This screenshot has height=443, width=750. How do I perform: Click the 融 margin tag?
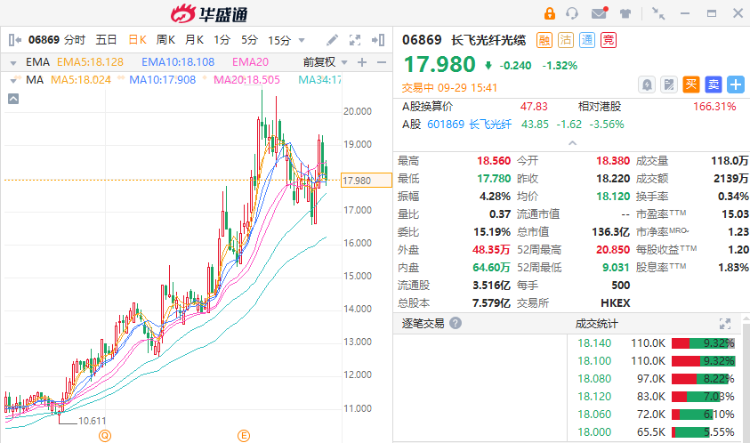point(544,40)
